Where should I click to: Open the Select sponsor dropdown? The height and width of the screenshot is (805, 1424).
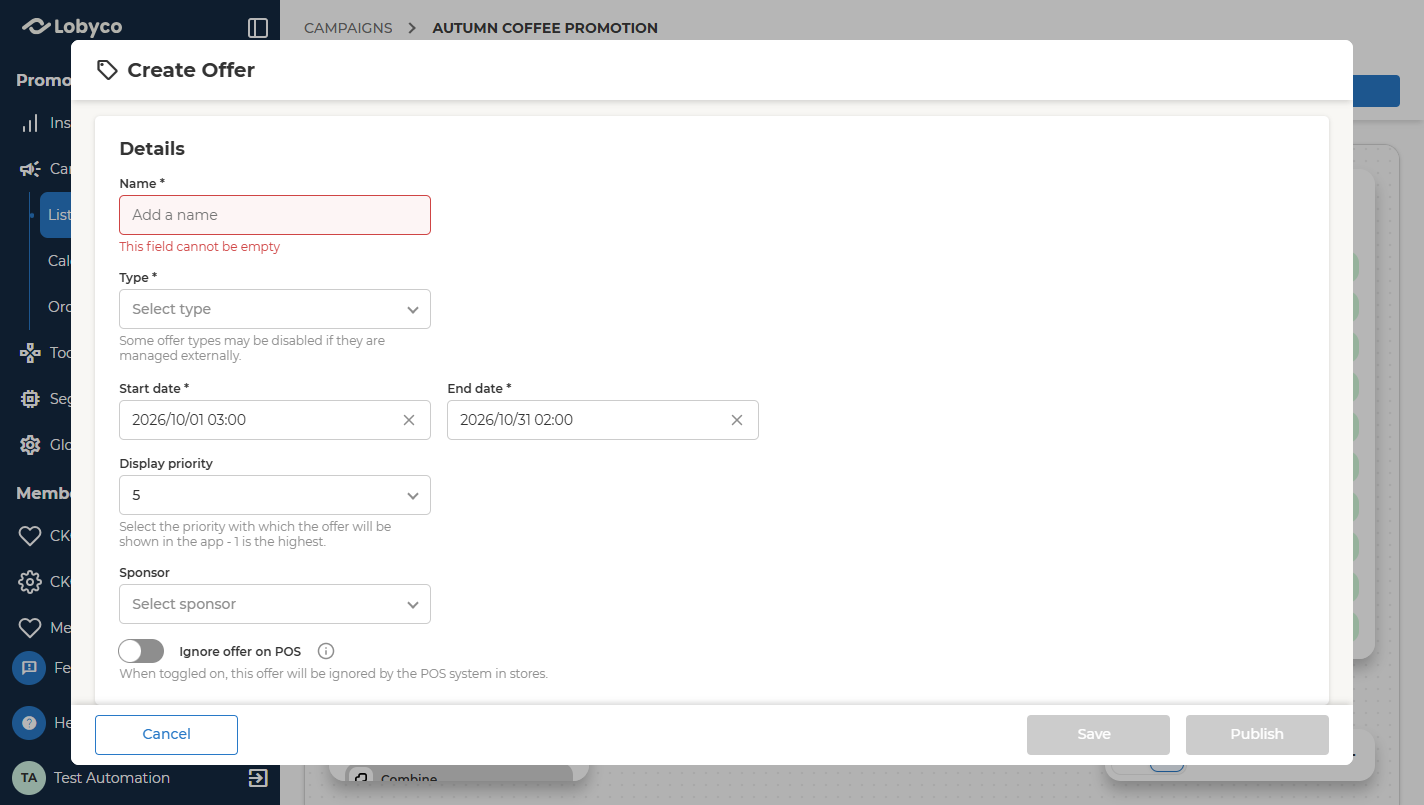pyautogui.click(x=275, y=604)
